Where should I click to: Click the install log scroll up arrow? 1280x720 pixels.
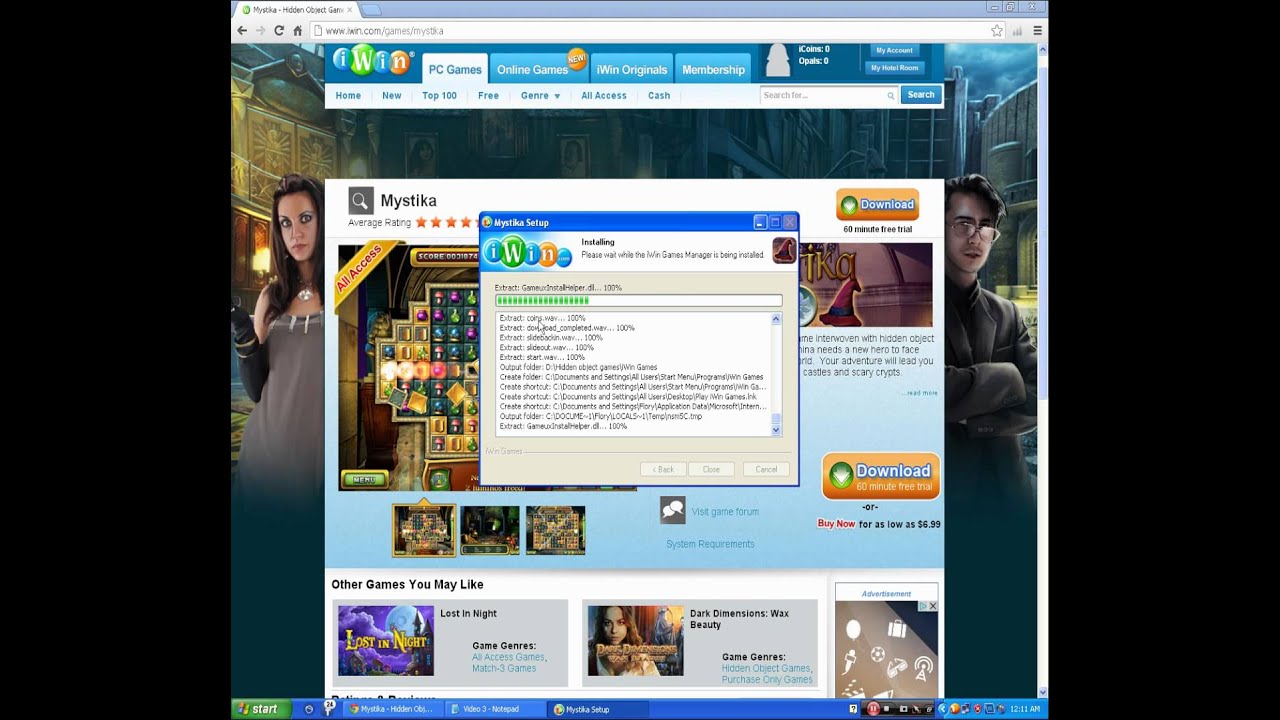[775, 319]
